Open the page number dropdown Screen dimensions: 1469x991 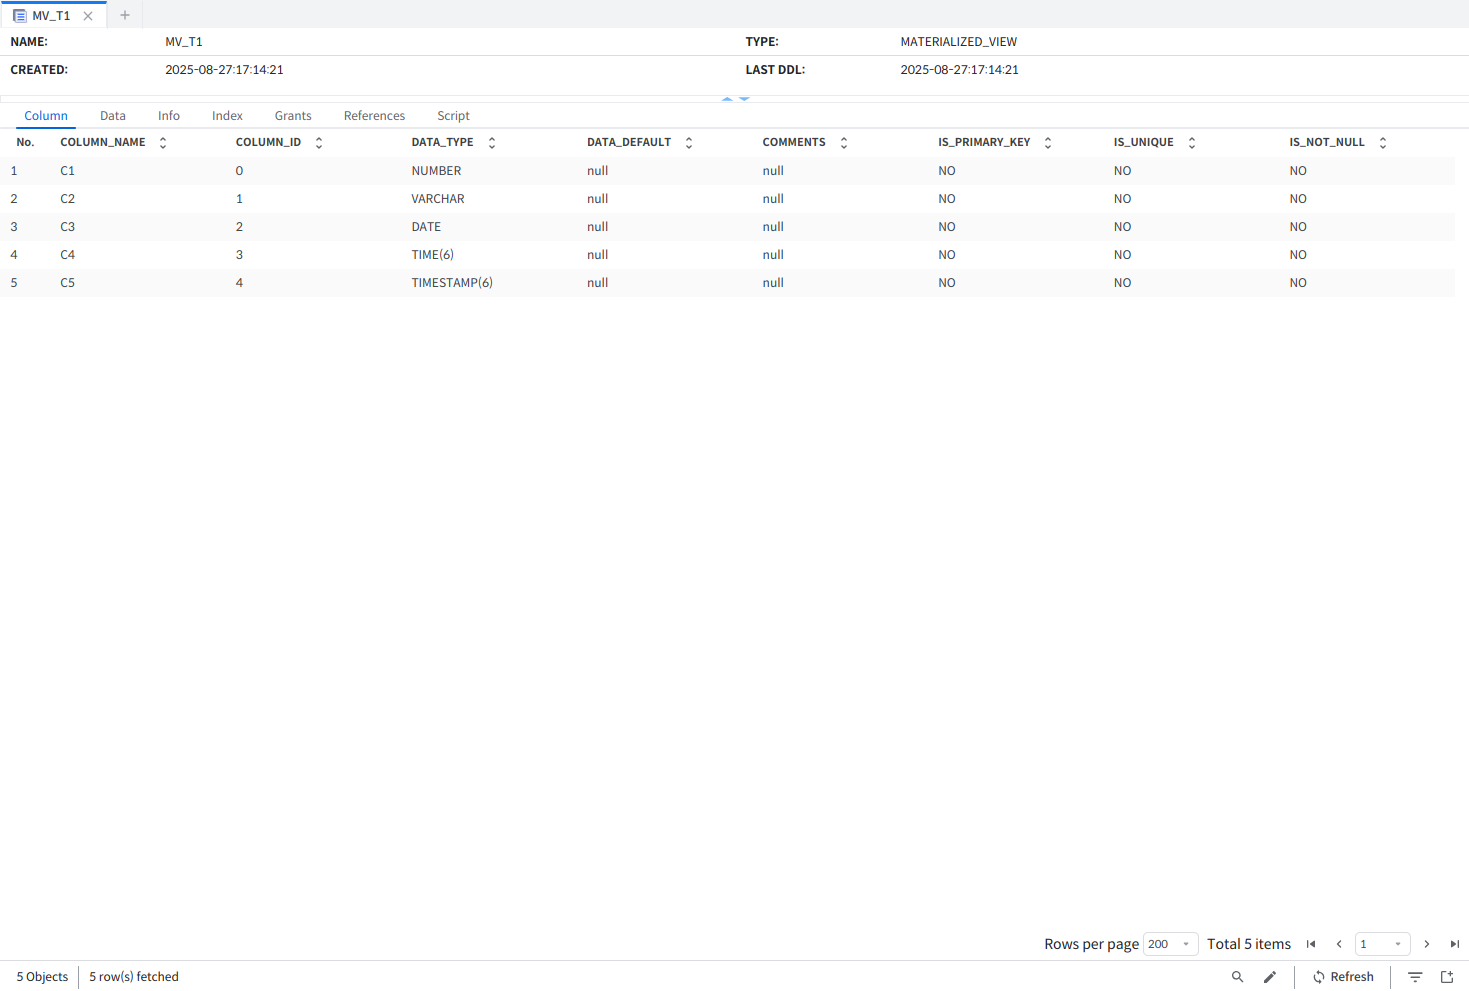coord(1382,944)
